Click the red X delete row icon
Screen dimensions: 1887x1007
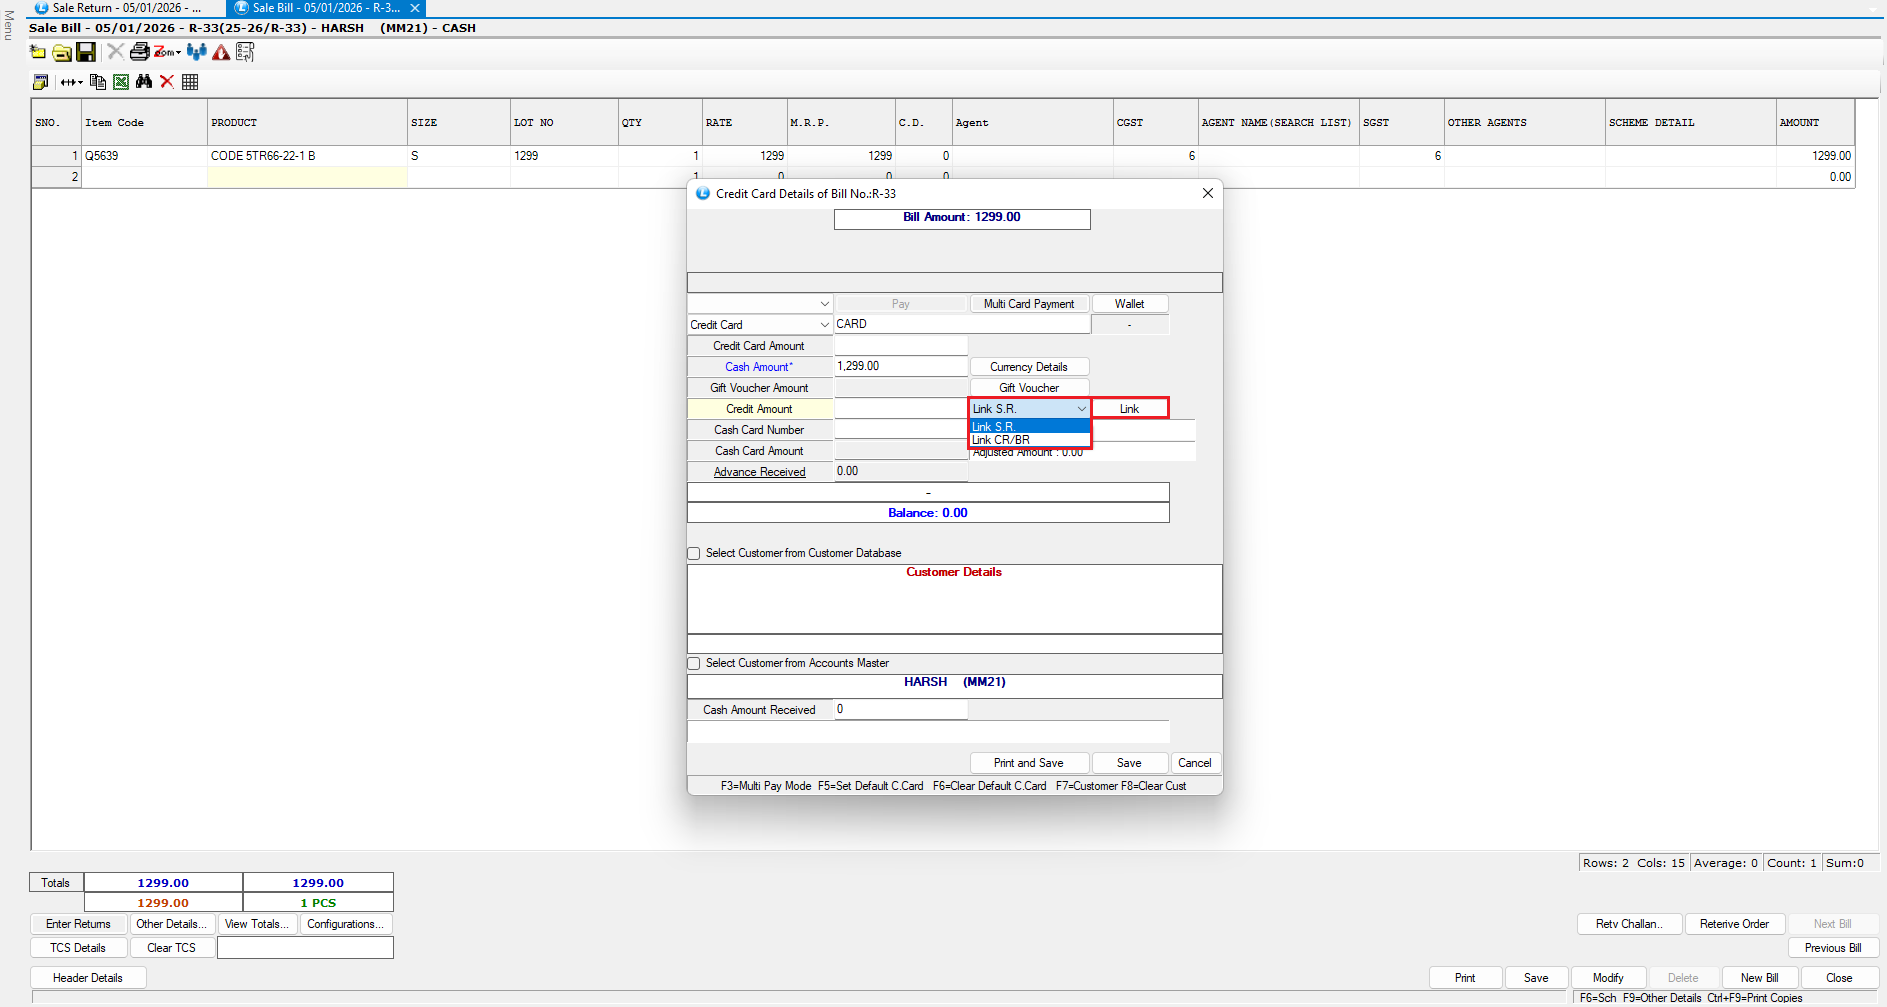click(x=167, y=82)
